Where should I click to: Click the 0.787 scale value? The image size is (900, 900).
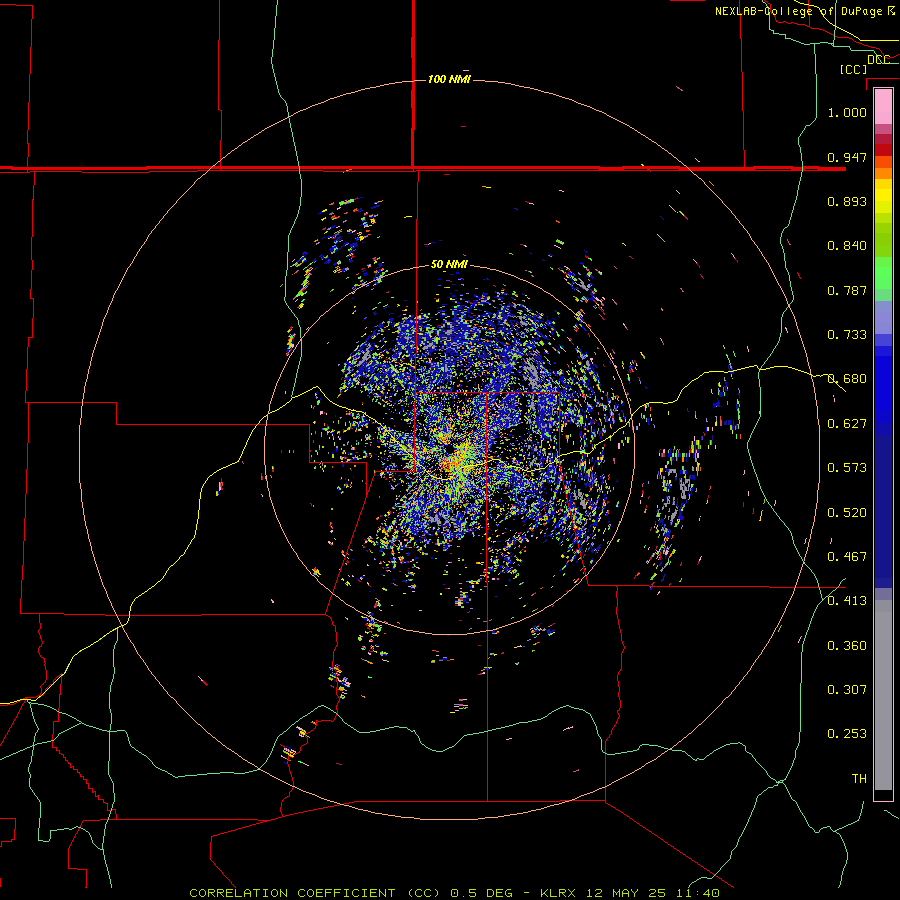coord(847,290)
